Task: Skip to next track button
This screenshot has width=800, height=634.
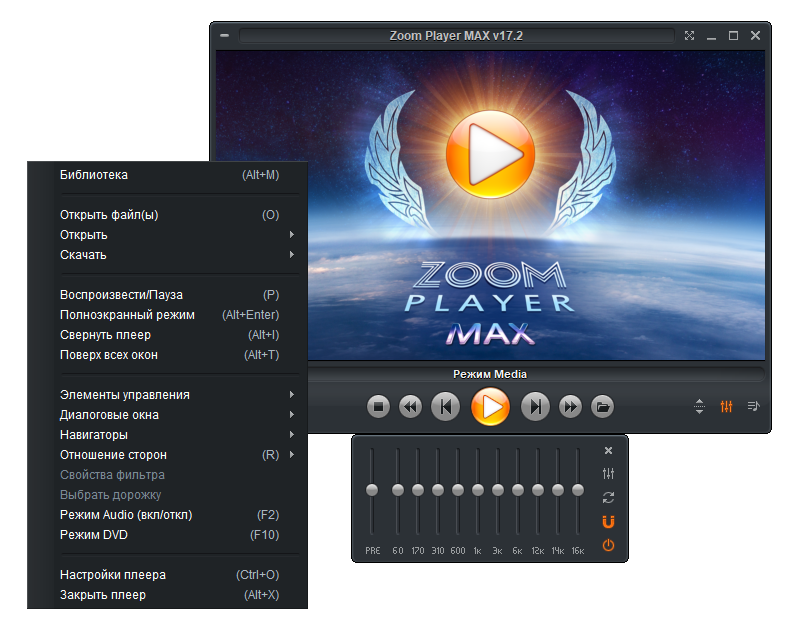Action: point(536,407)
